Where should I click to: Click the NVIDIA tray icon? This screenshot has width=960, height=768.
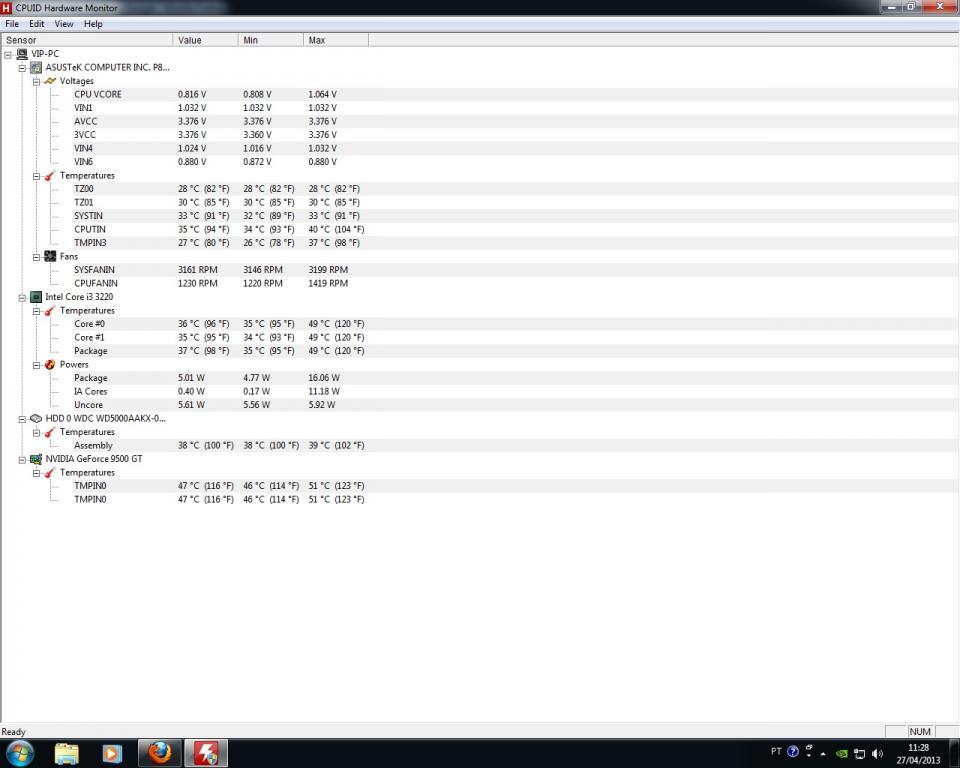(x=842, y=754)
